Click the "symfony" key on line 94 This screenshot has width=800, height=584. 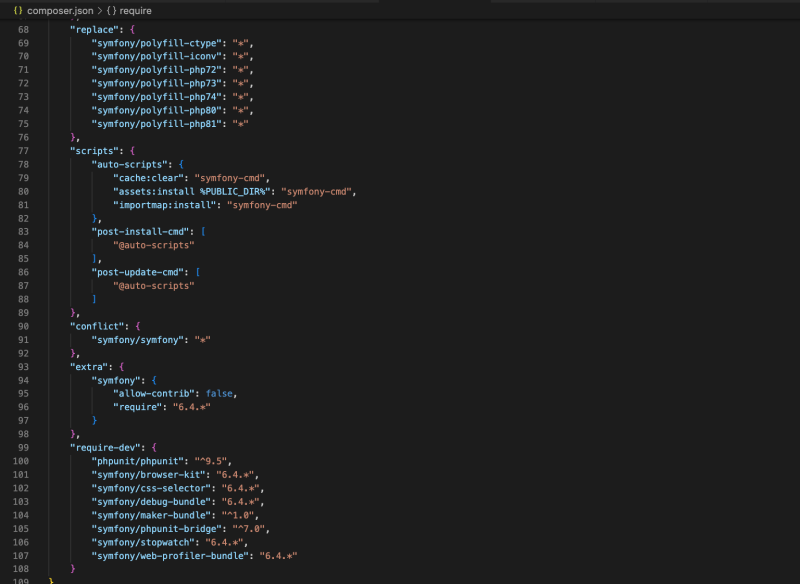(116, 380)
